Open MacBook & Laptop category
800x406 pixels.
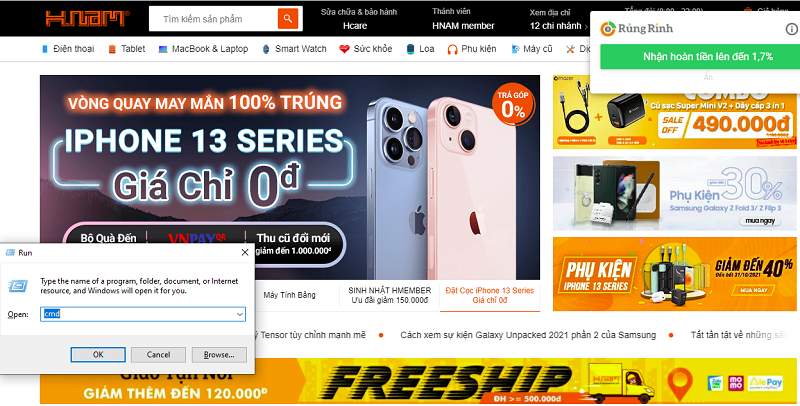(203, 49)
